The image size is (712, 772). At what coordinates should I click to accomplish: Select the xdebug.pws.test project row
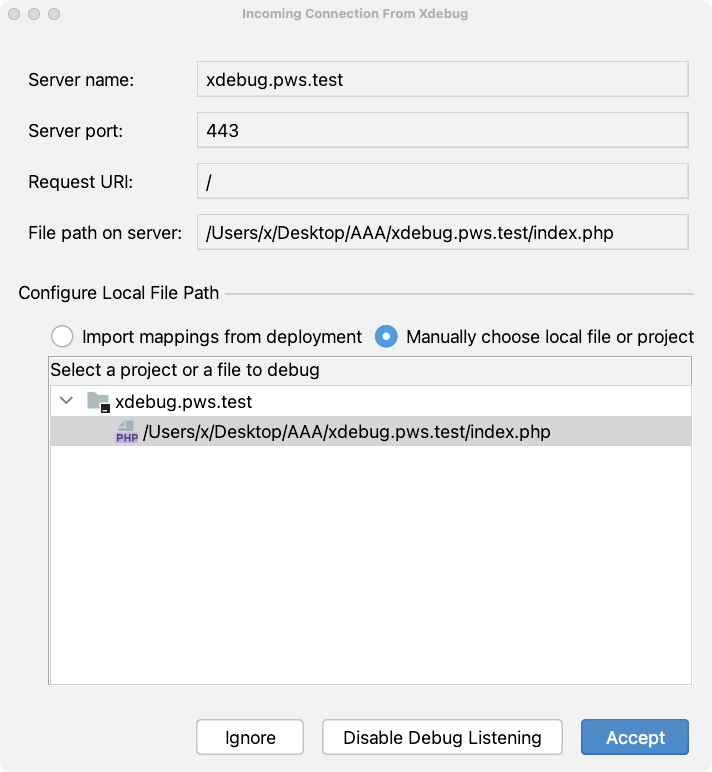coord(371,401)
